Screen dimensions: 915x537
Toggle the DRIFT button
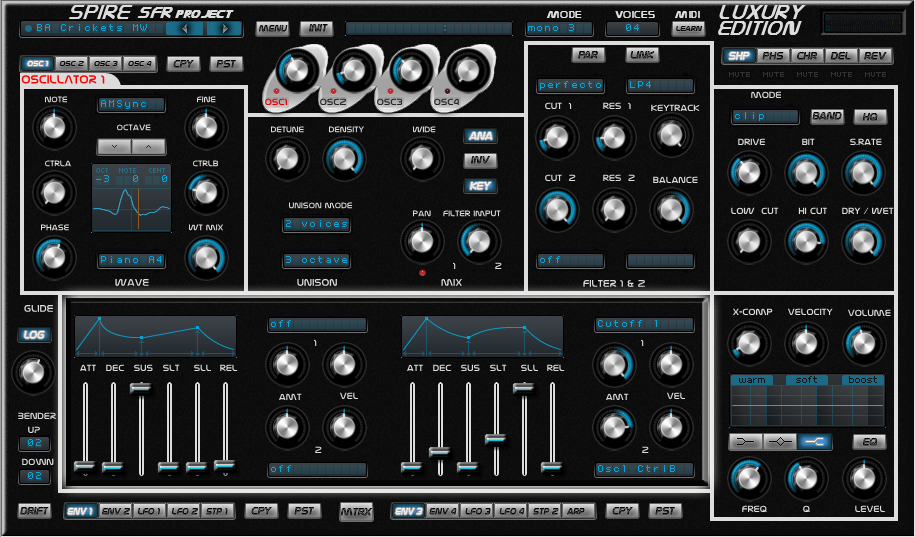(34, 511)
